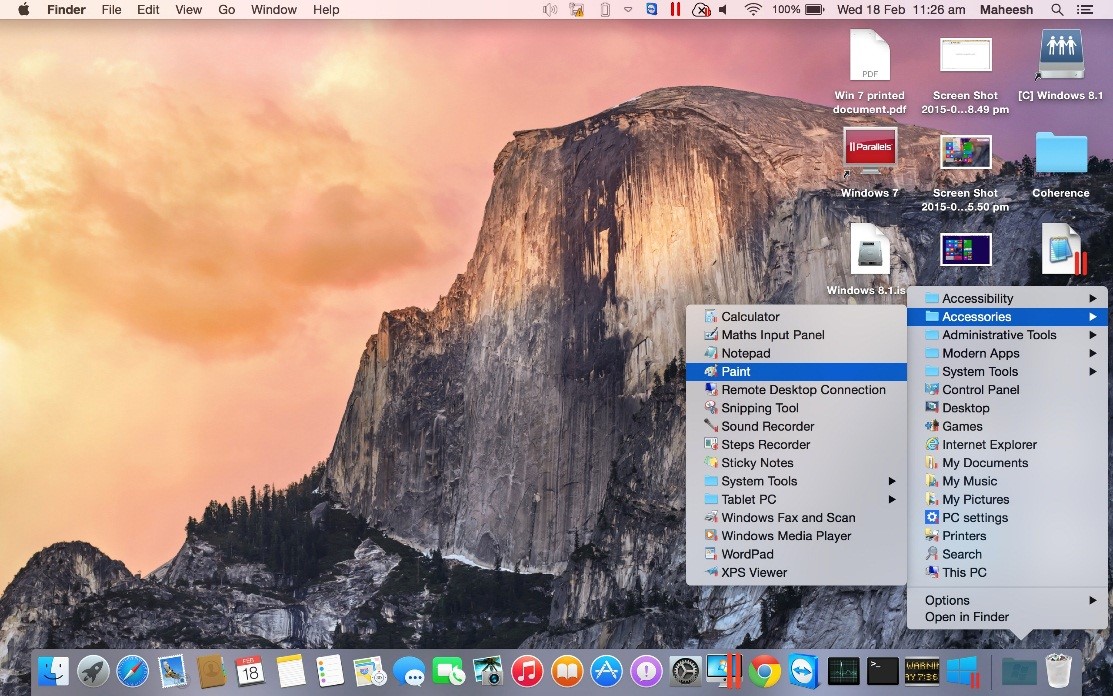
Task: Select Win 7 printed document.pdf on desktop
Action: 870,72
